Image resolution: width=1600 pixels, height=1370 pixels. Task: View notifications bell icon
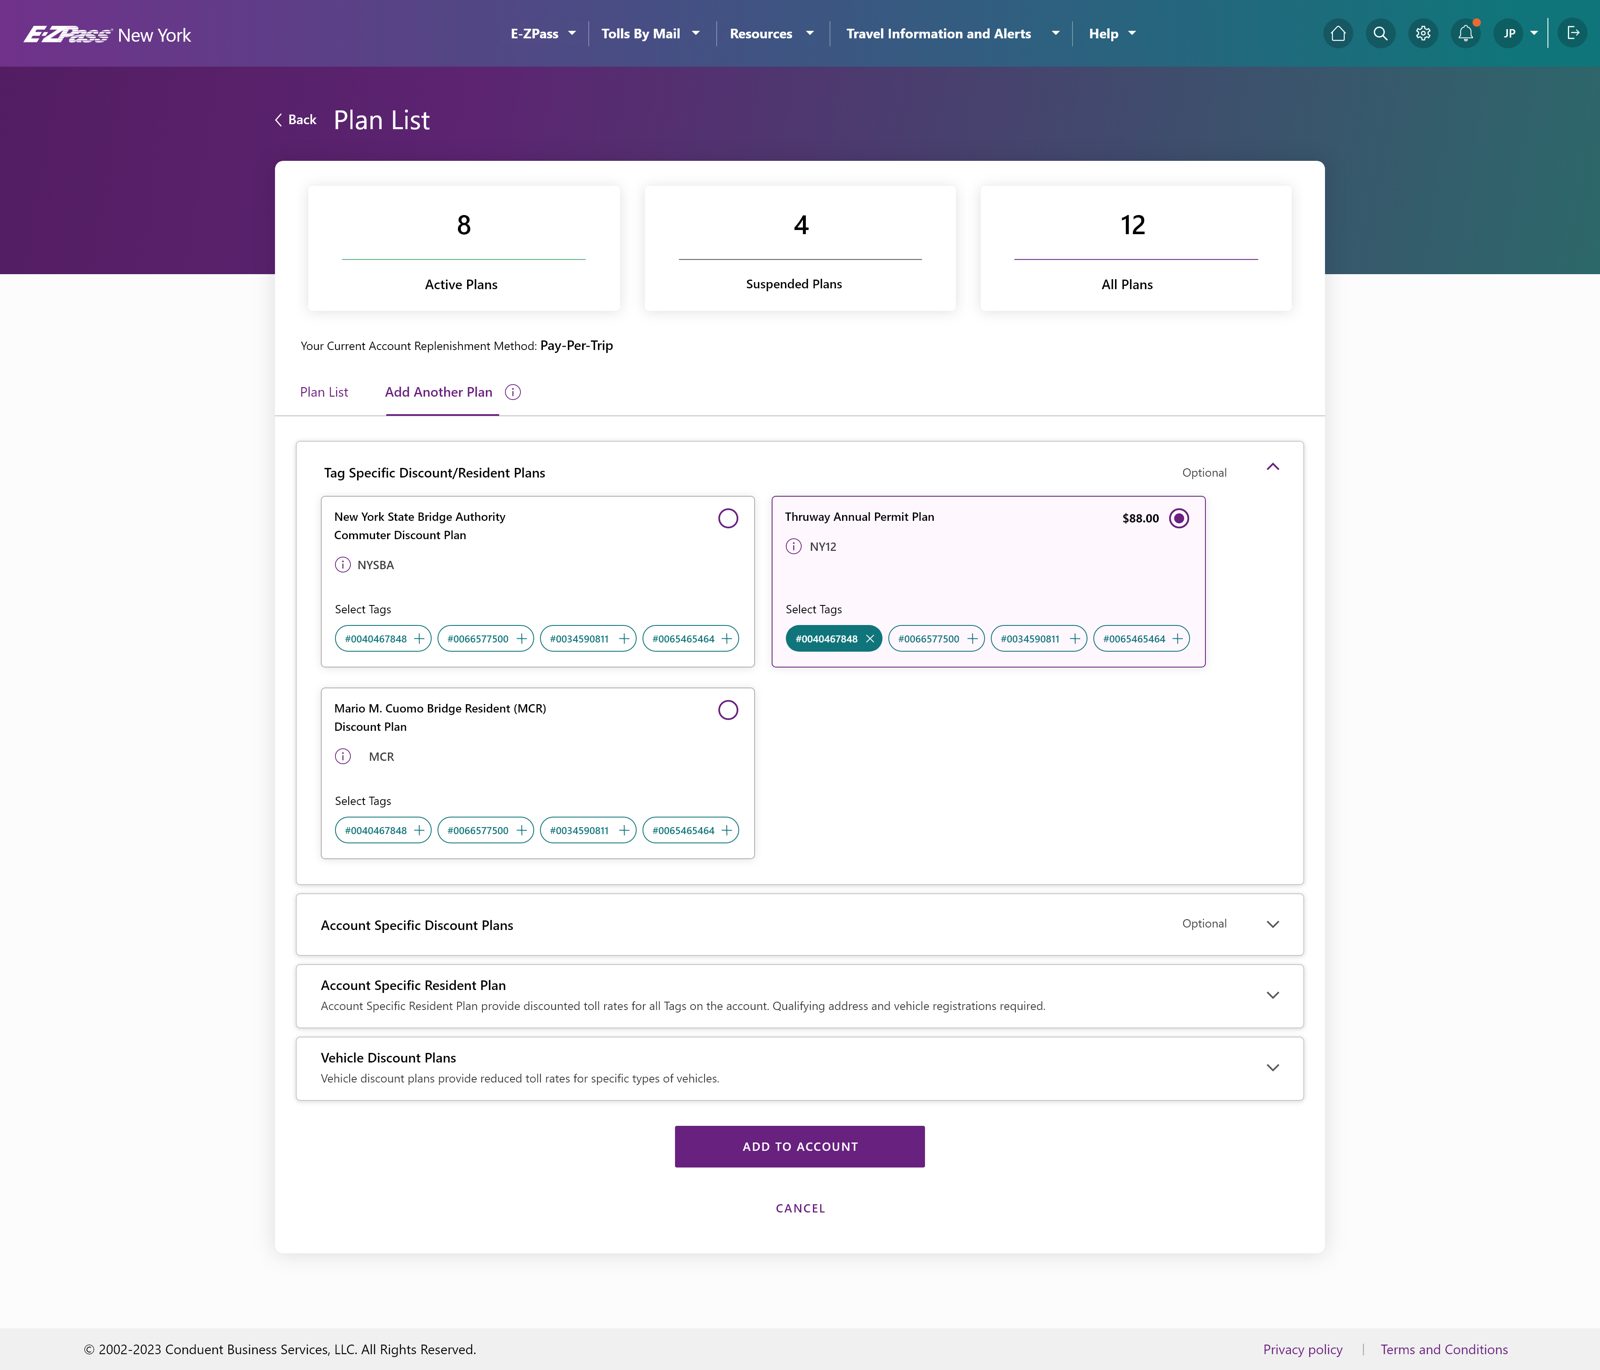coord(1466,33)
